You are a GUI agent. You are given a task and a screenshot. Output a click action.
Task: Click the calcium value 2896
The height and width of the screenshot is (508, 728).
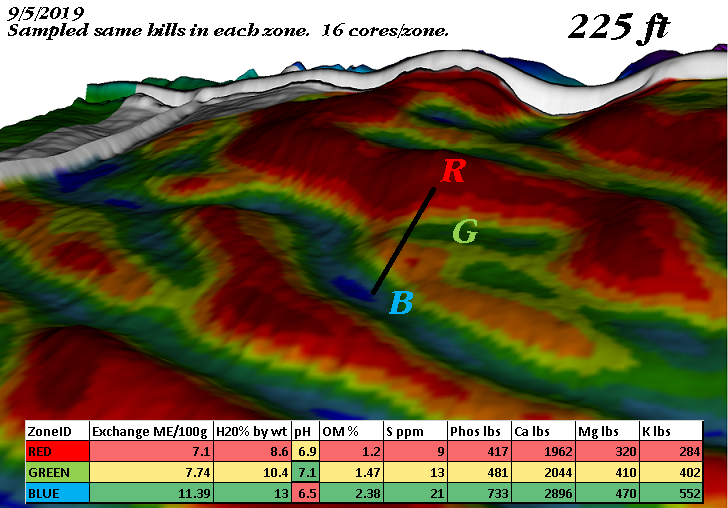[543, 493]
